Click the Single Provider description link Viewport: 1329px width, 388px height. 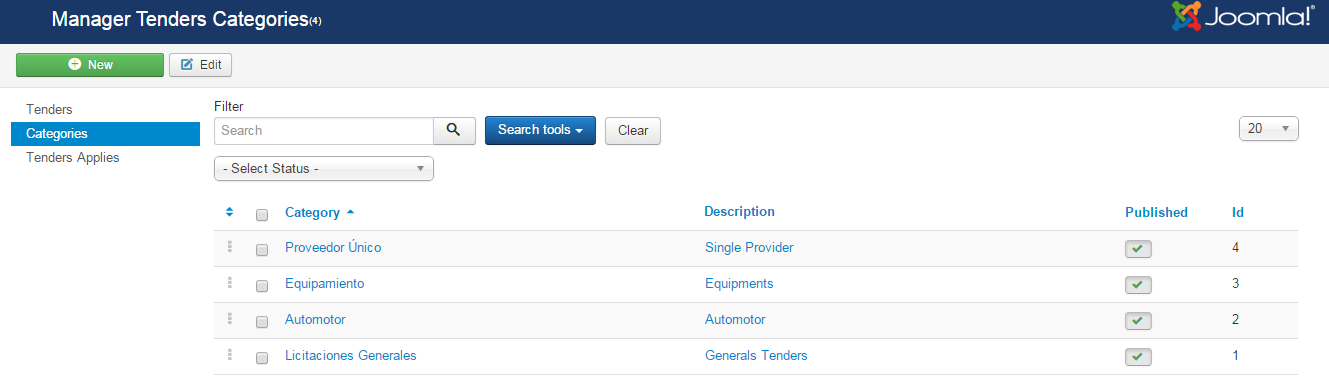coord(750,247)
